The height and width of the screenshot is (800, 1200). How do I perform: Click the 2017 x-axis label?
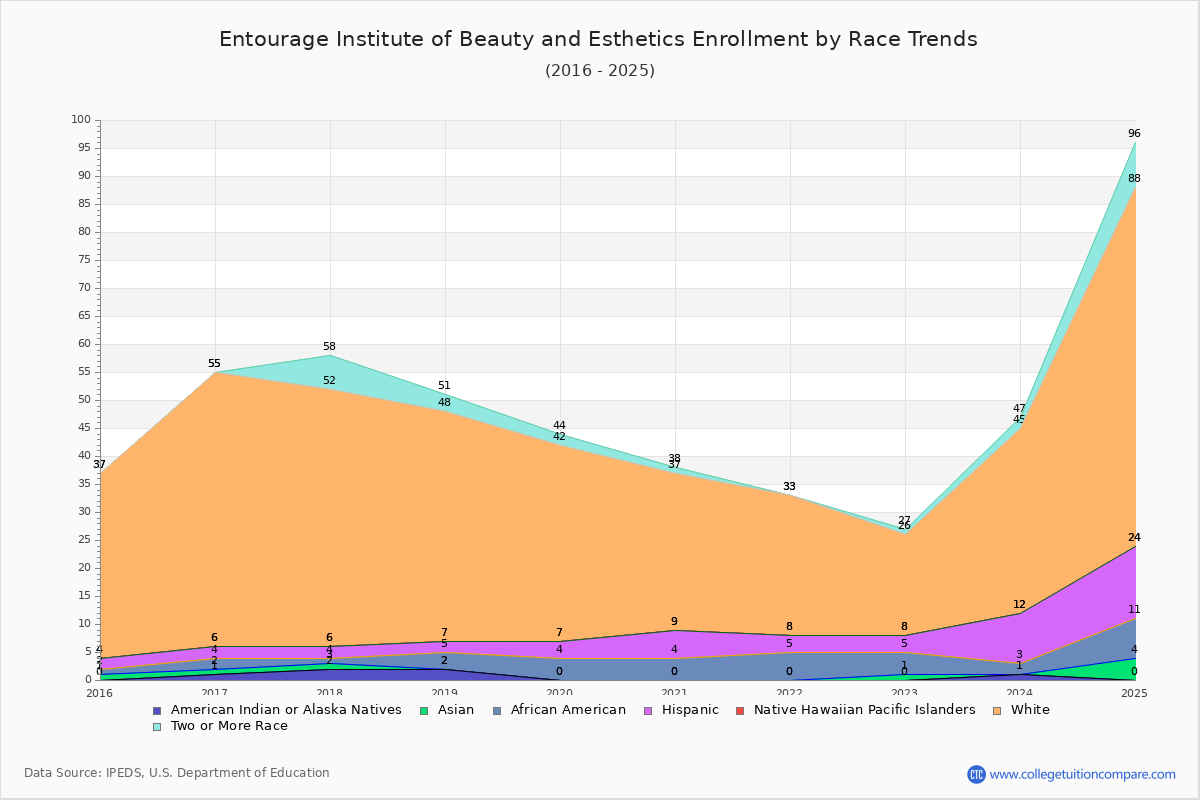(215, 693)
